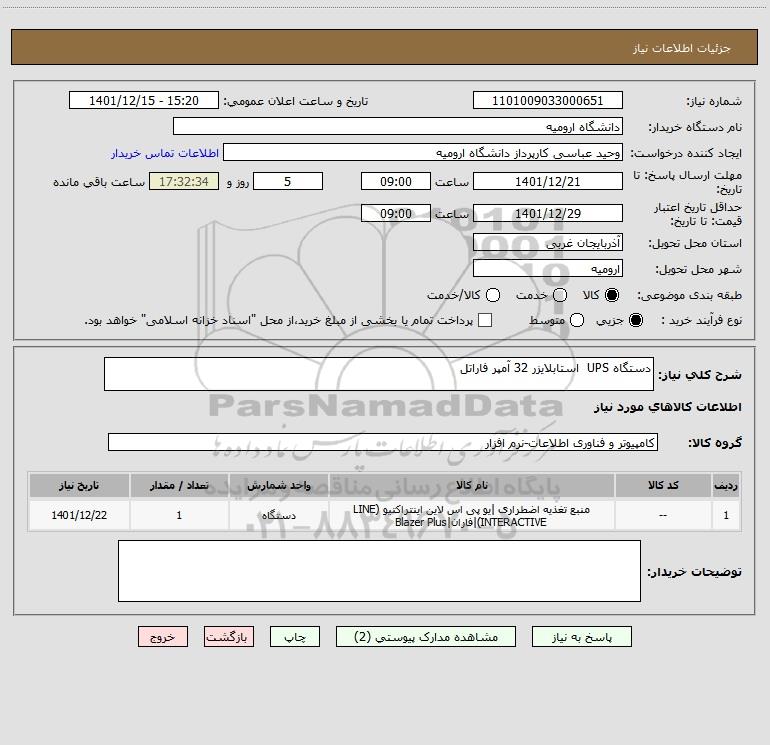Screen dimensions: 770x745
Task: Click the goods group field کامپیوتر و فناوری
Action: point(383,442)
